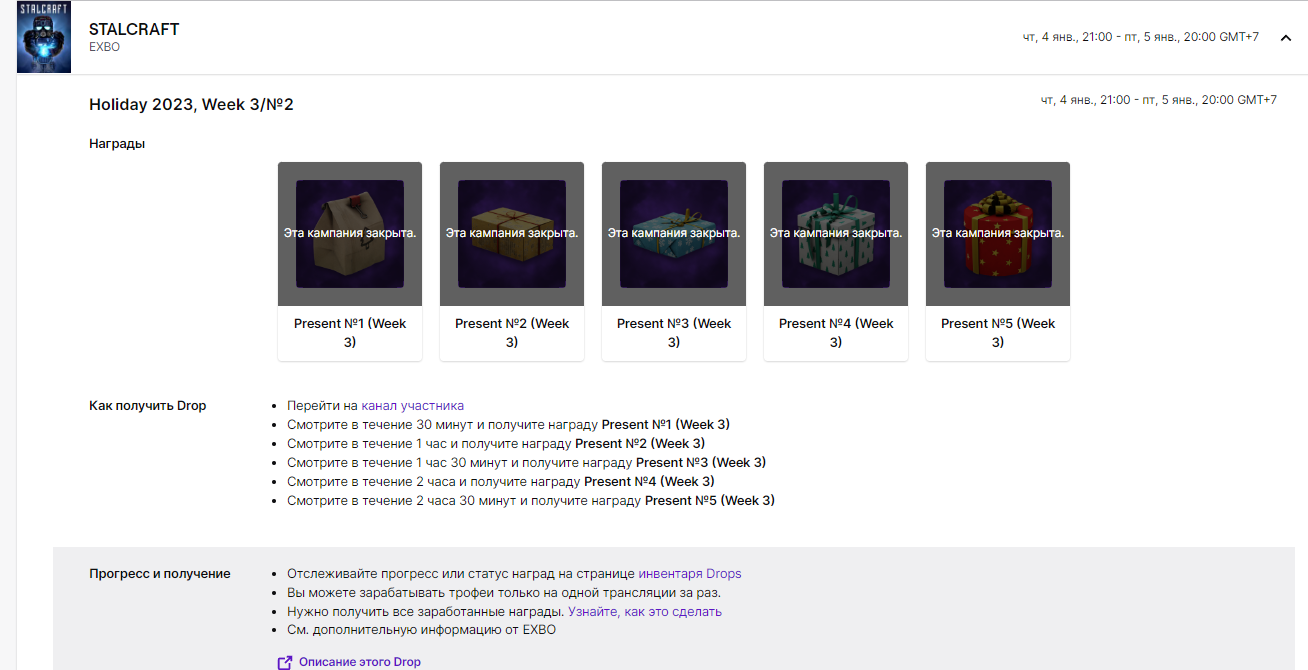Select the "Present №4 (Week 3)" caption

click(x=836, y=333)
